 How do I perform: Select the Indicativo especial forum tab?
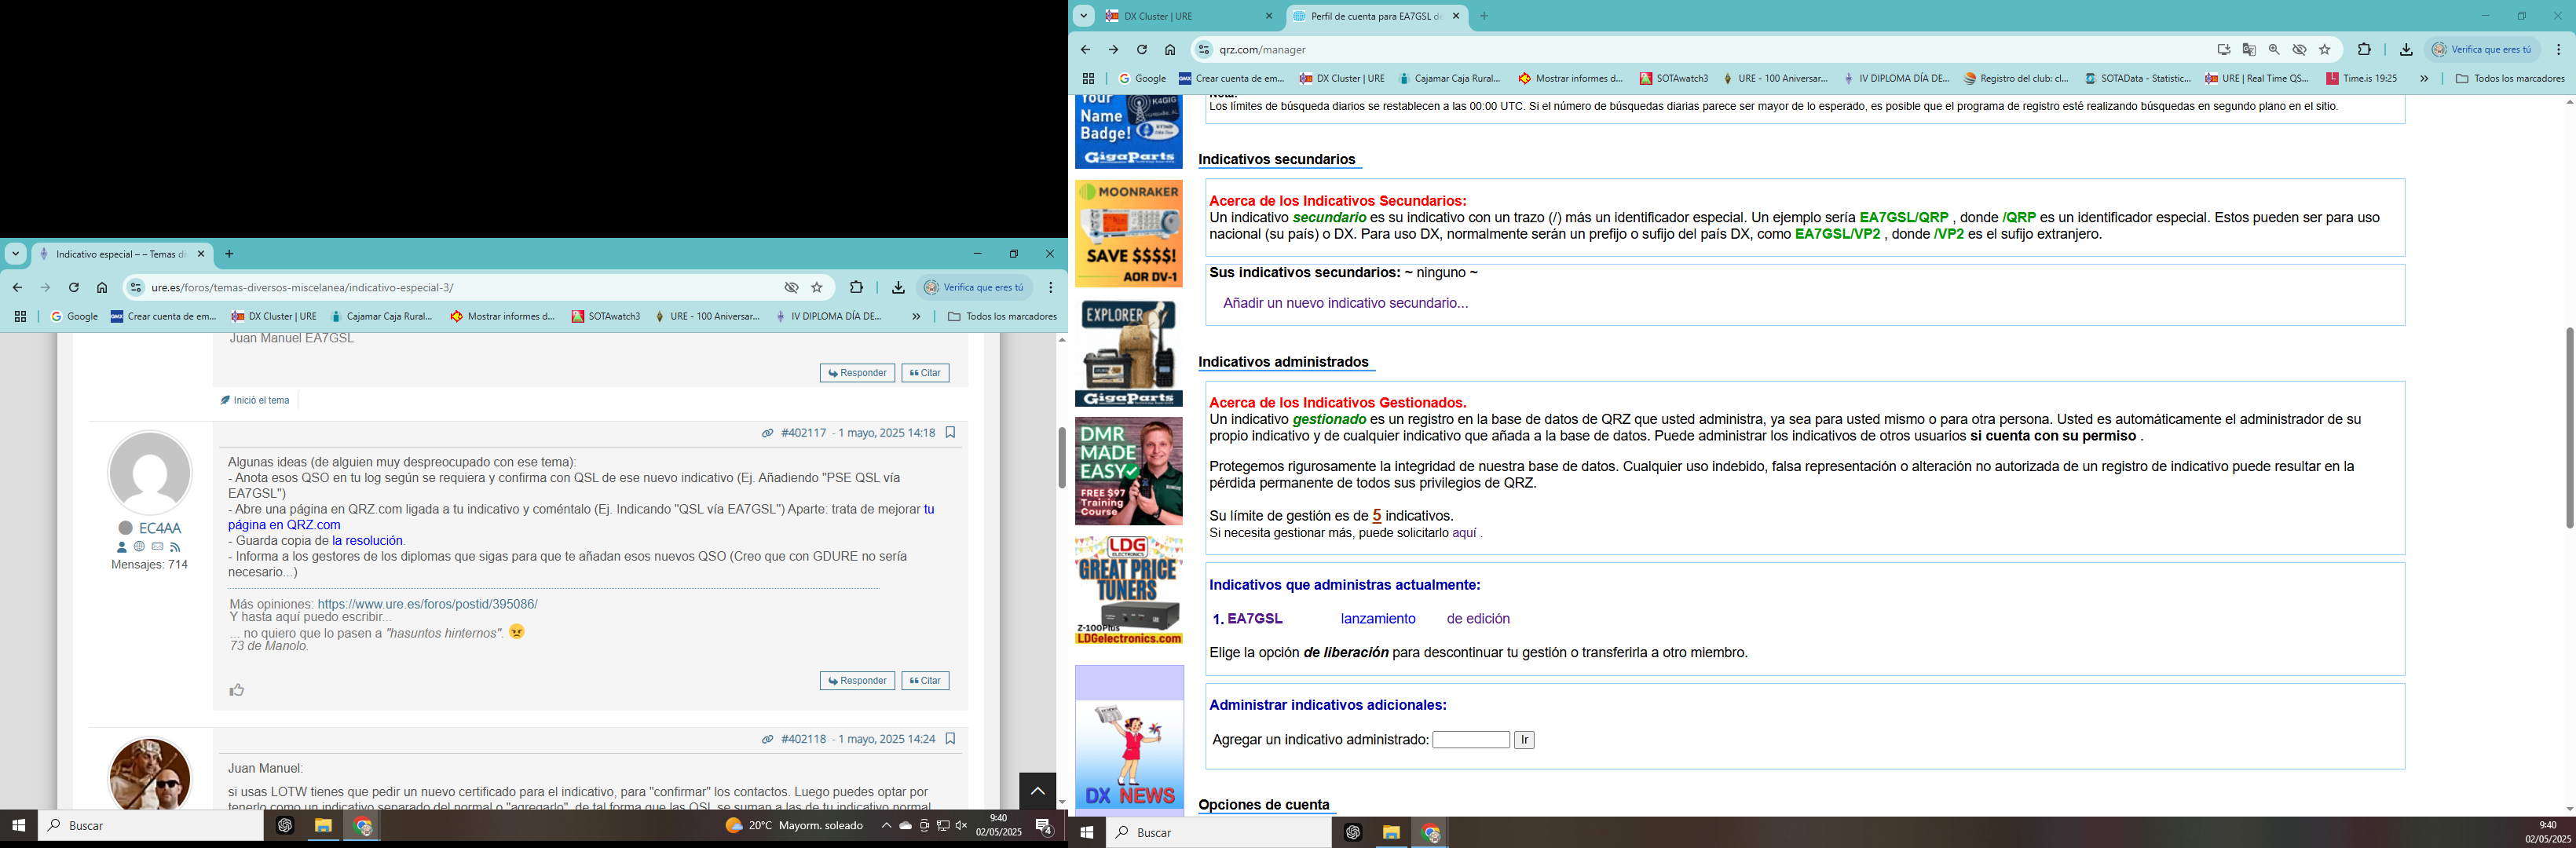(x=120, y=254)
